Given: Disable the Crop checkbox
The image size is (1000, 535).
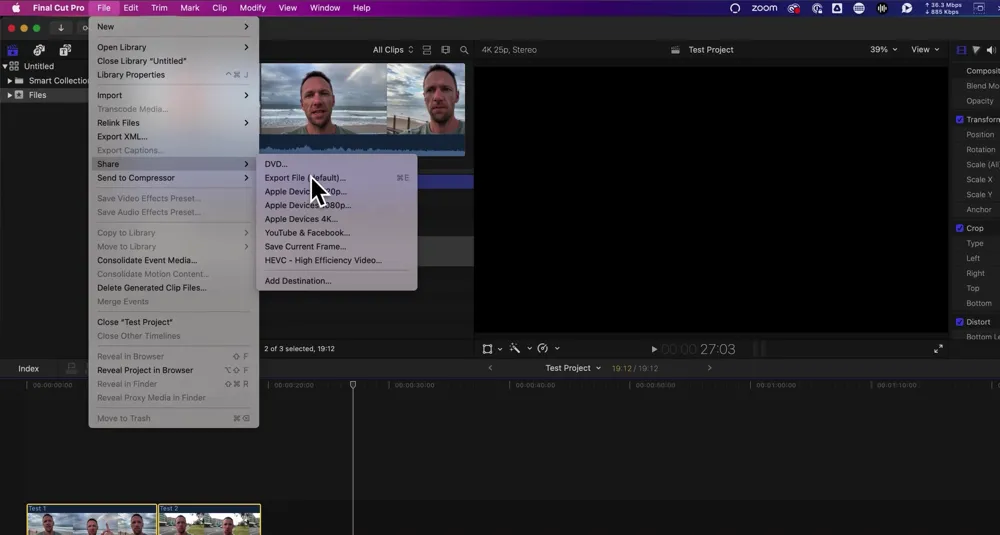Looking at the screenshot, I should pyautogui.click(x=960, y=228).
